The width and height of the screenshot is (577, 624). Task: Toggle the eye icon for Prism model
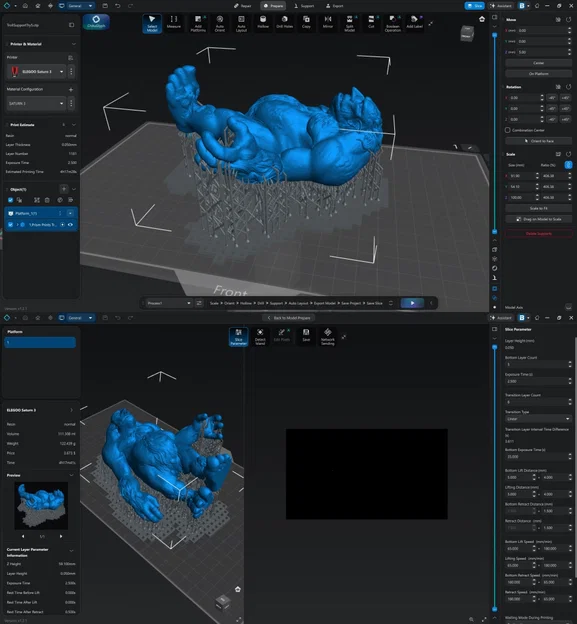pos(70,225)
